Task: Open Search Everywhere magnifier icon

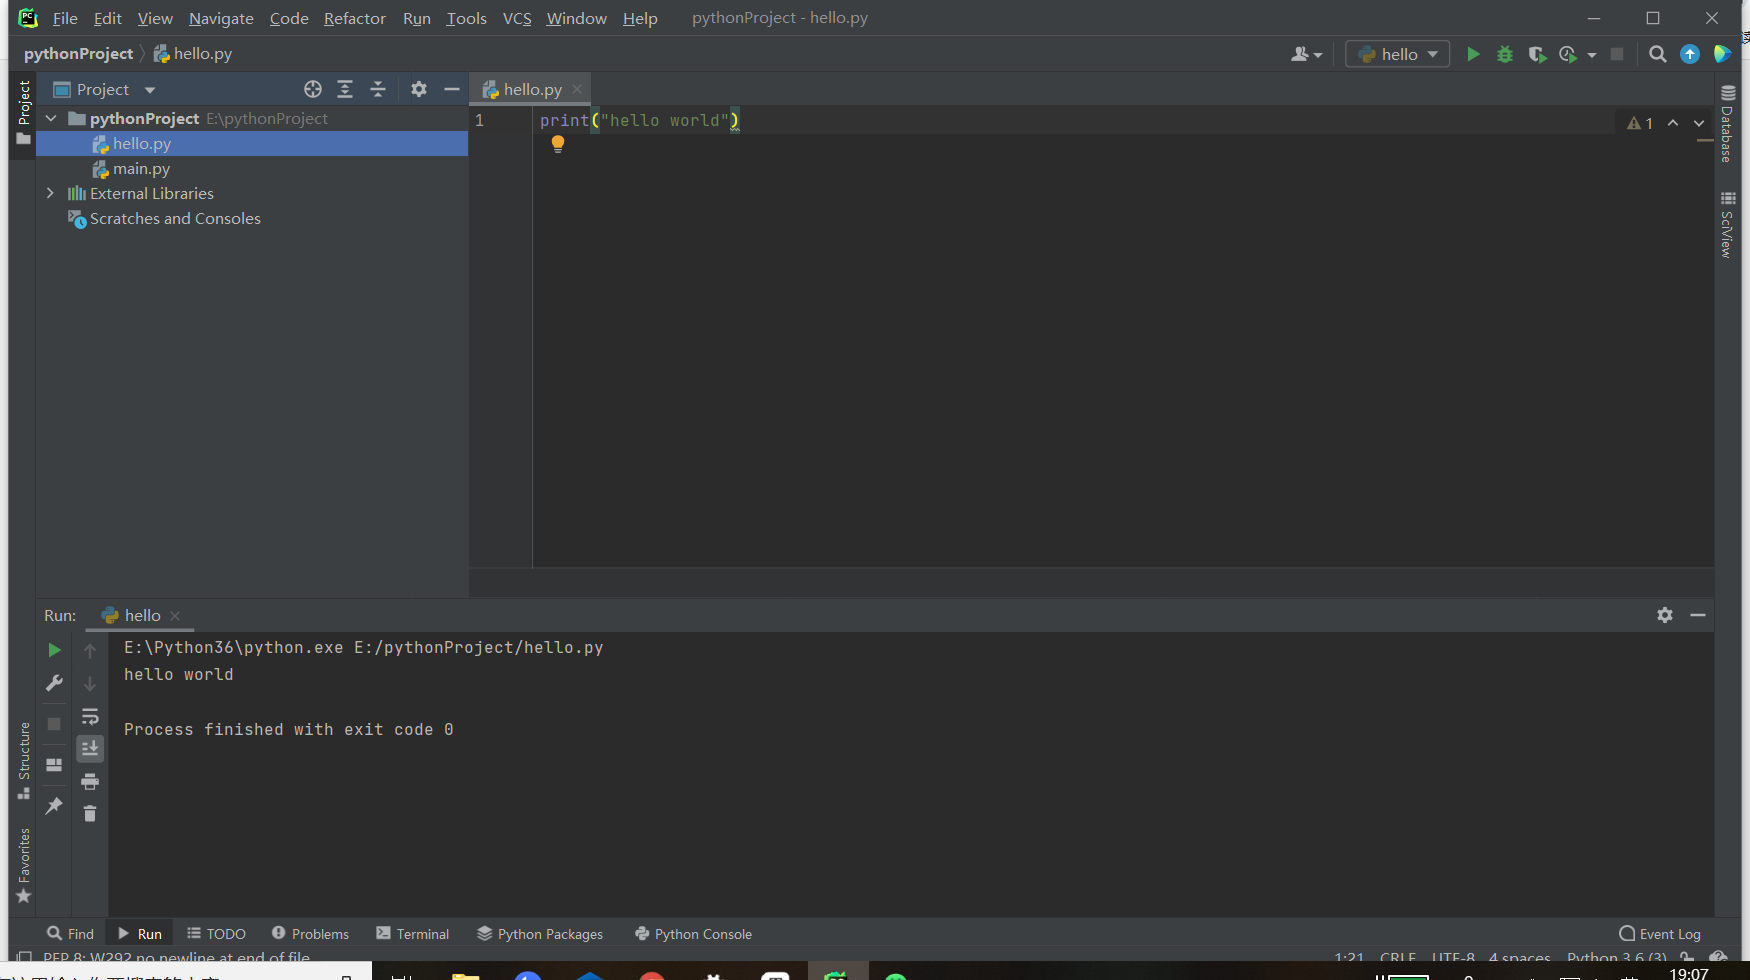Action: (1658, 54)
